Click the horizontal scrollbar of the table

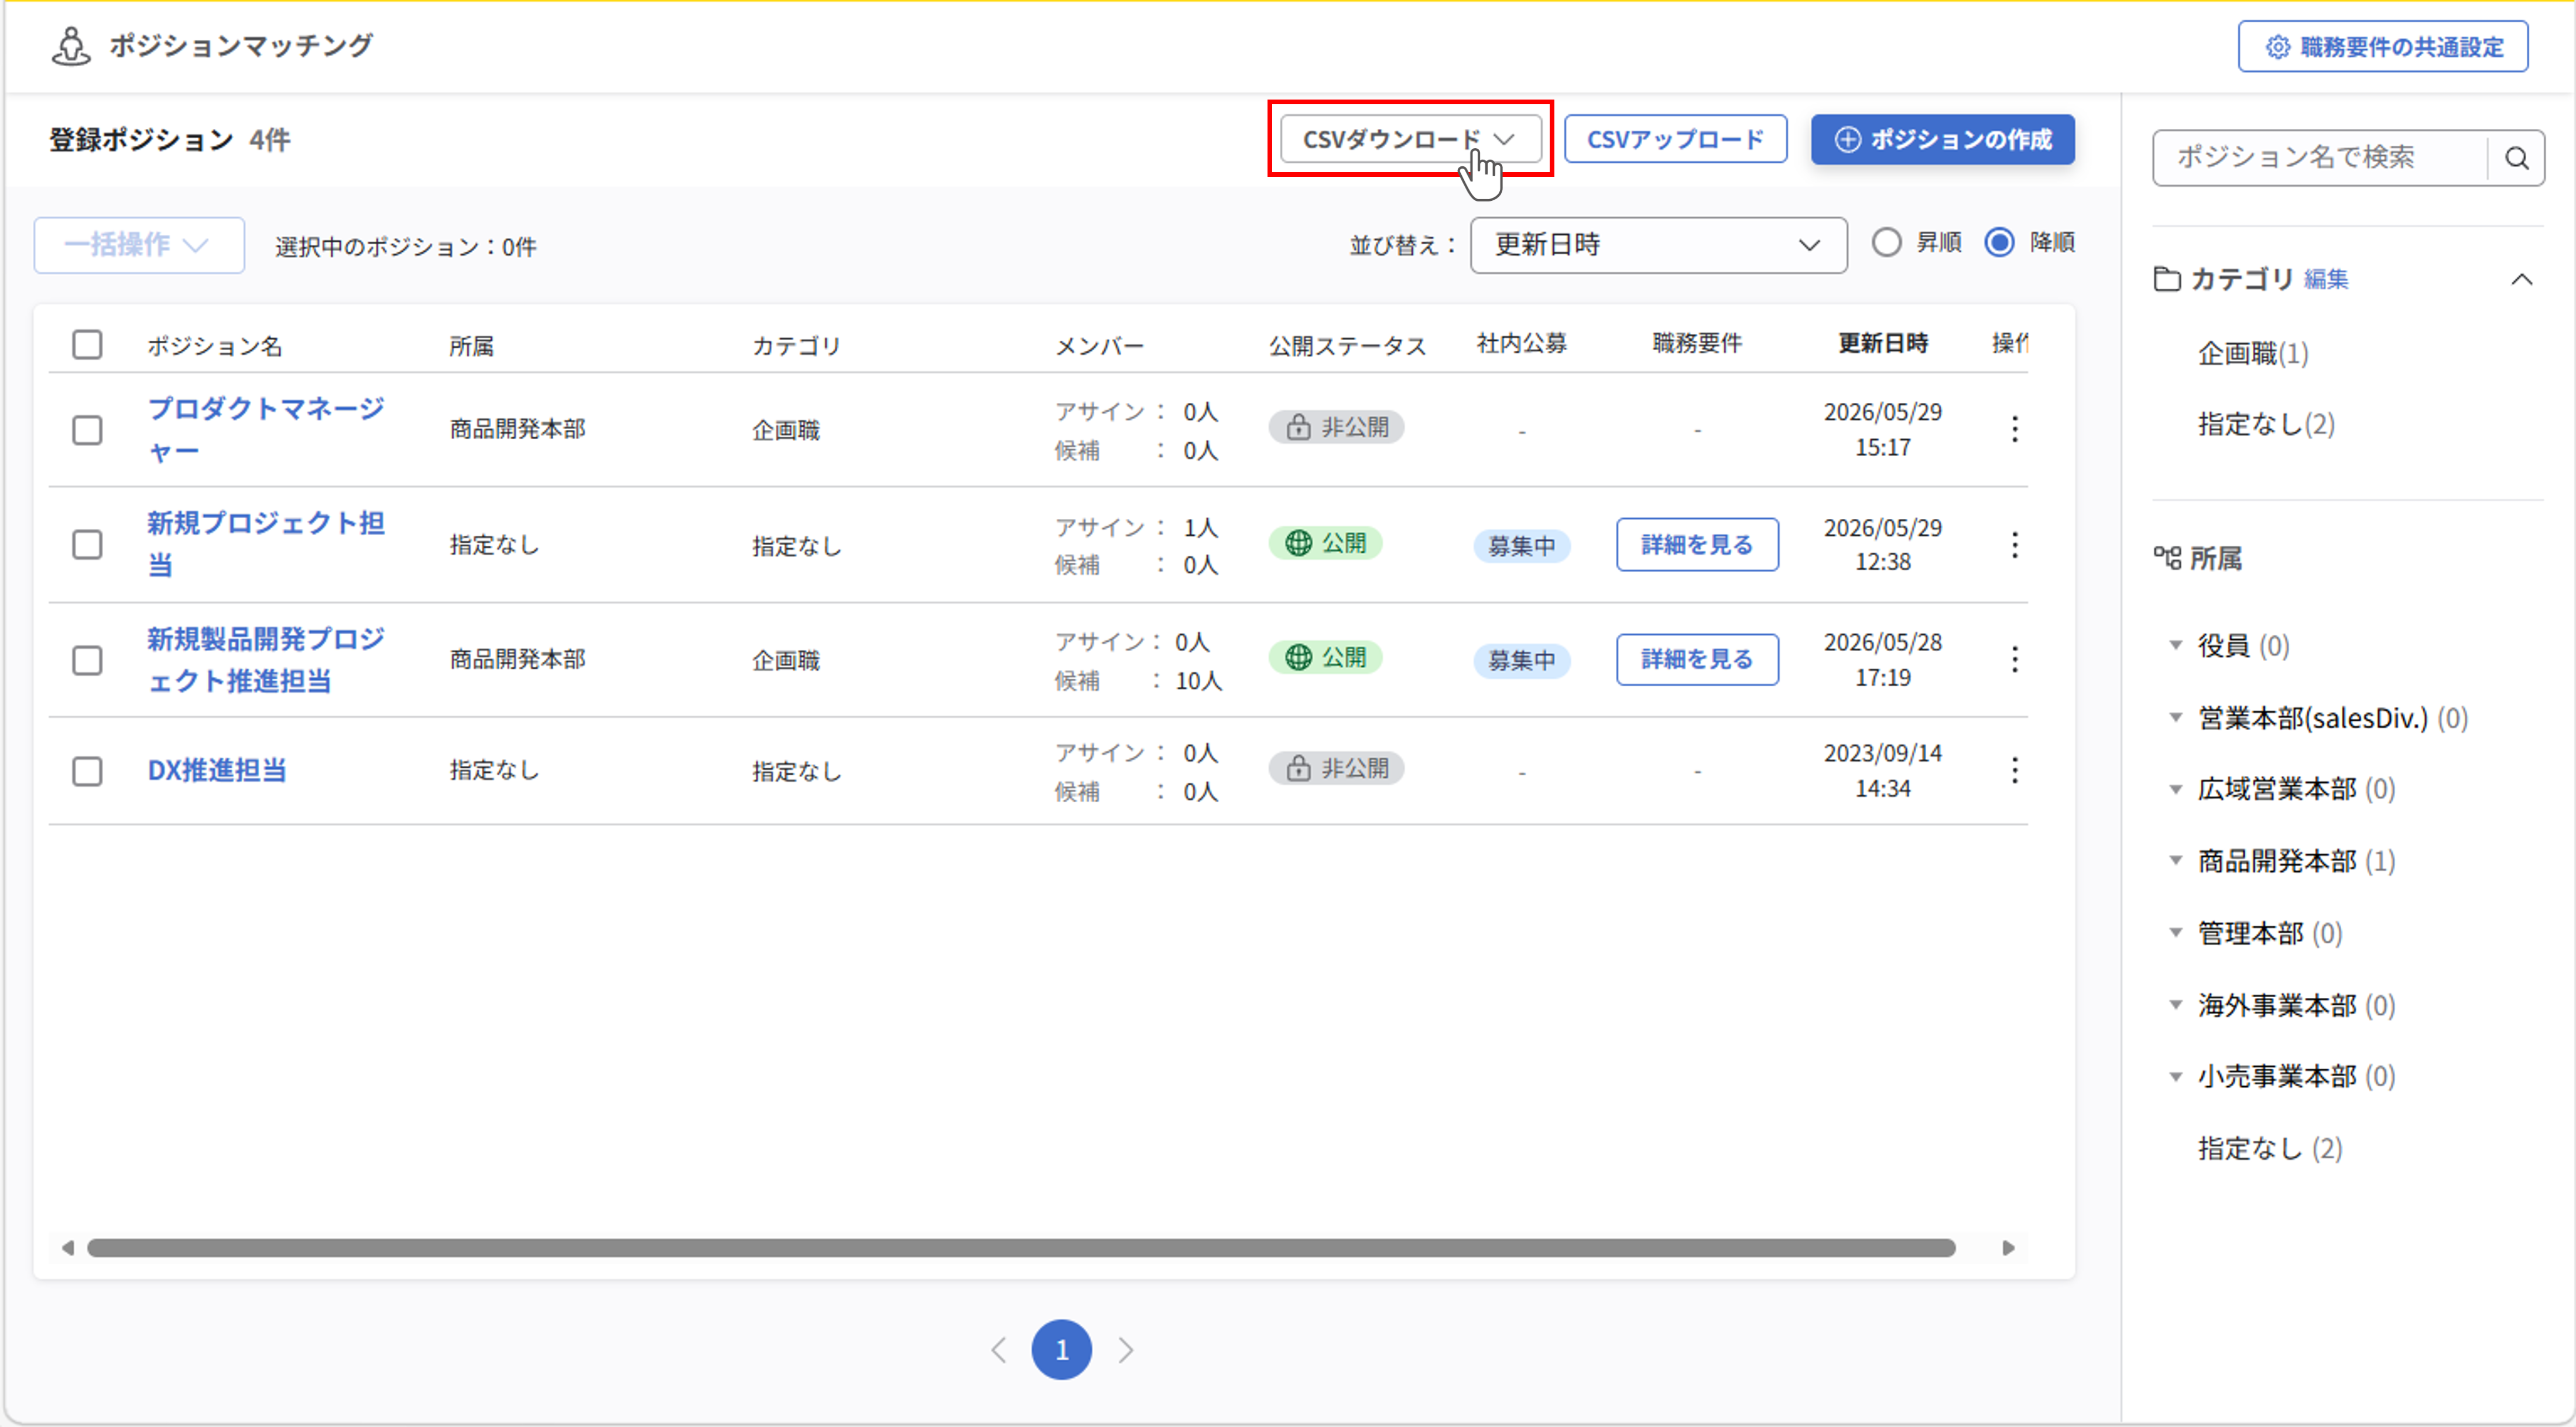[x=1021, y=1247]
